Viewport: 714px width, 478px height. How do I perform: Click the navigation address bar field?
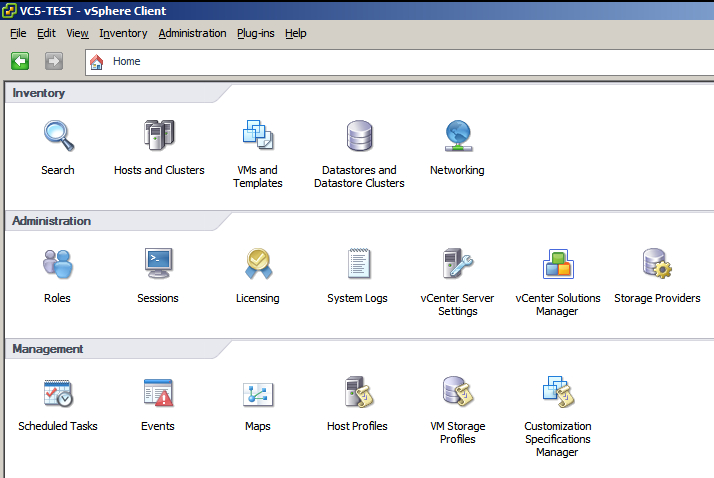399,62
